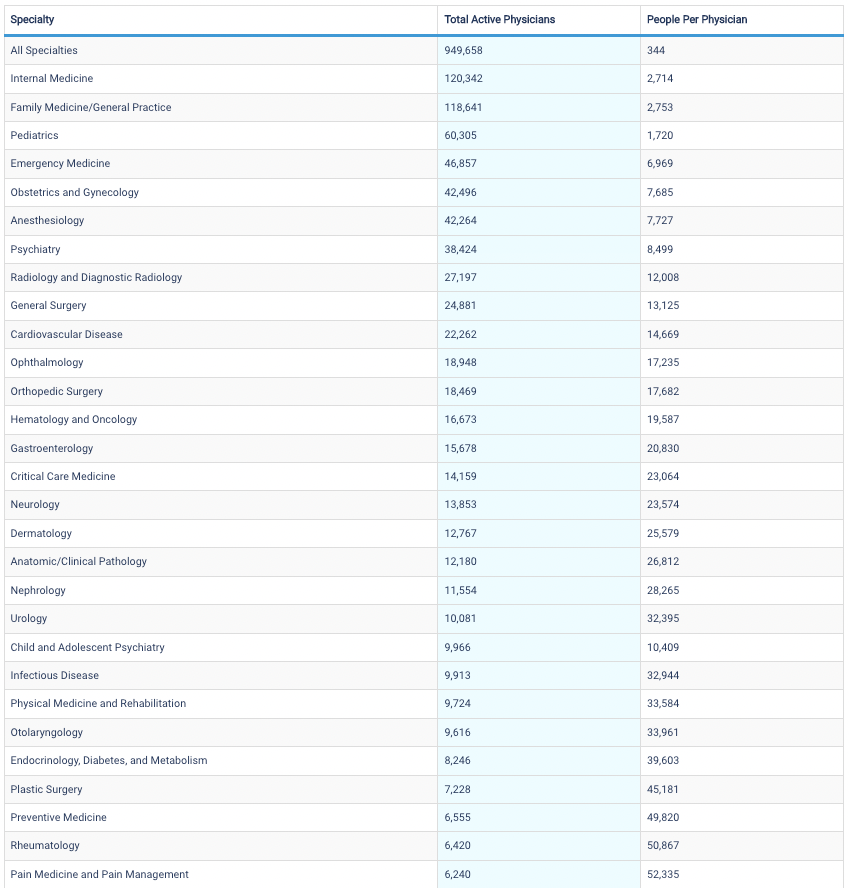Select the All Specialties row label
849x888 pixels.
[x=44, y=50]
